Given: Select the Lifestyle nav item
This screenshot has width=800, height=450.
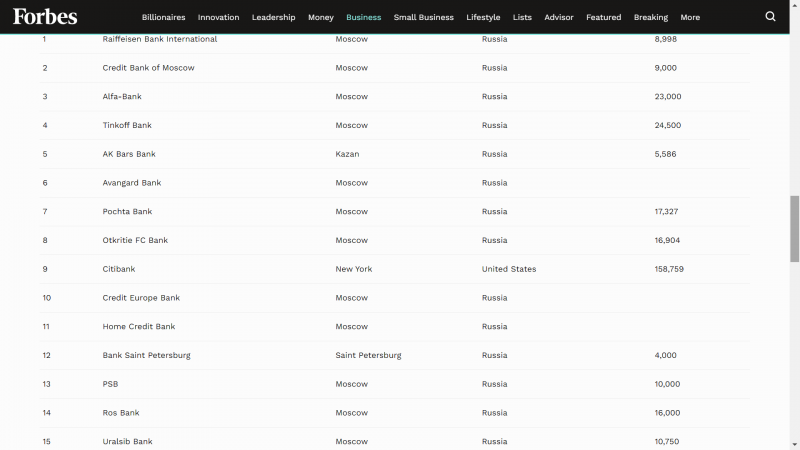Looking at the screenshot, I should (x=483, y=17).
